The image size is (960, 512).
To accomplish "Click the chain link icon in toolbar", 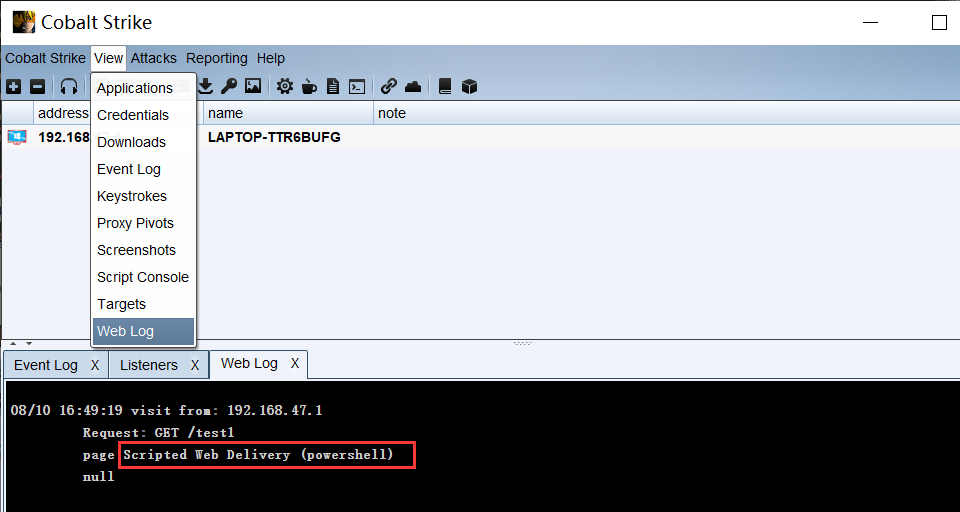I will pos(389,87).
